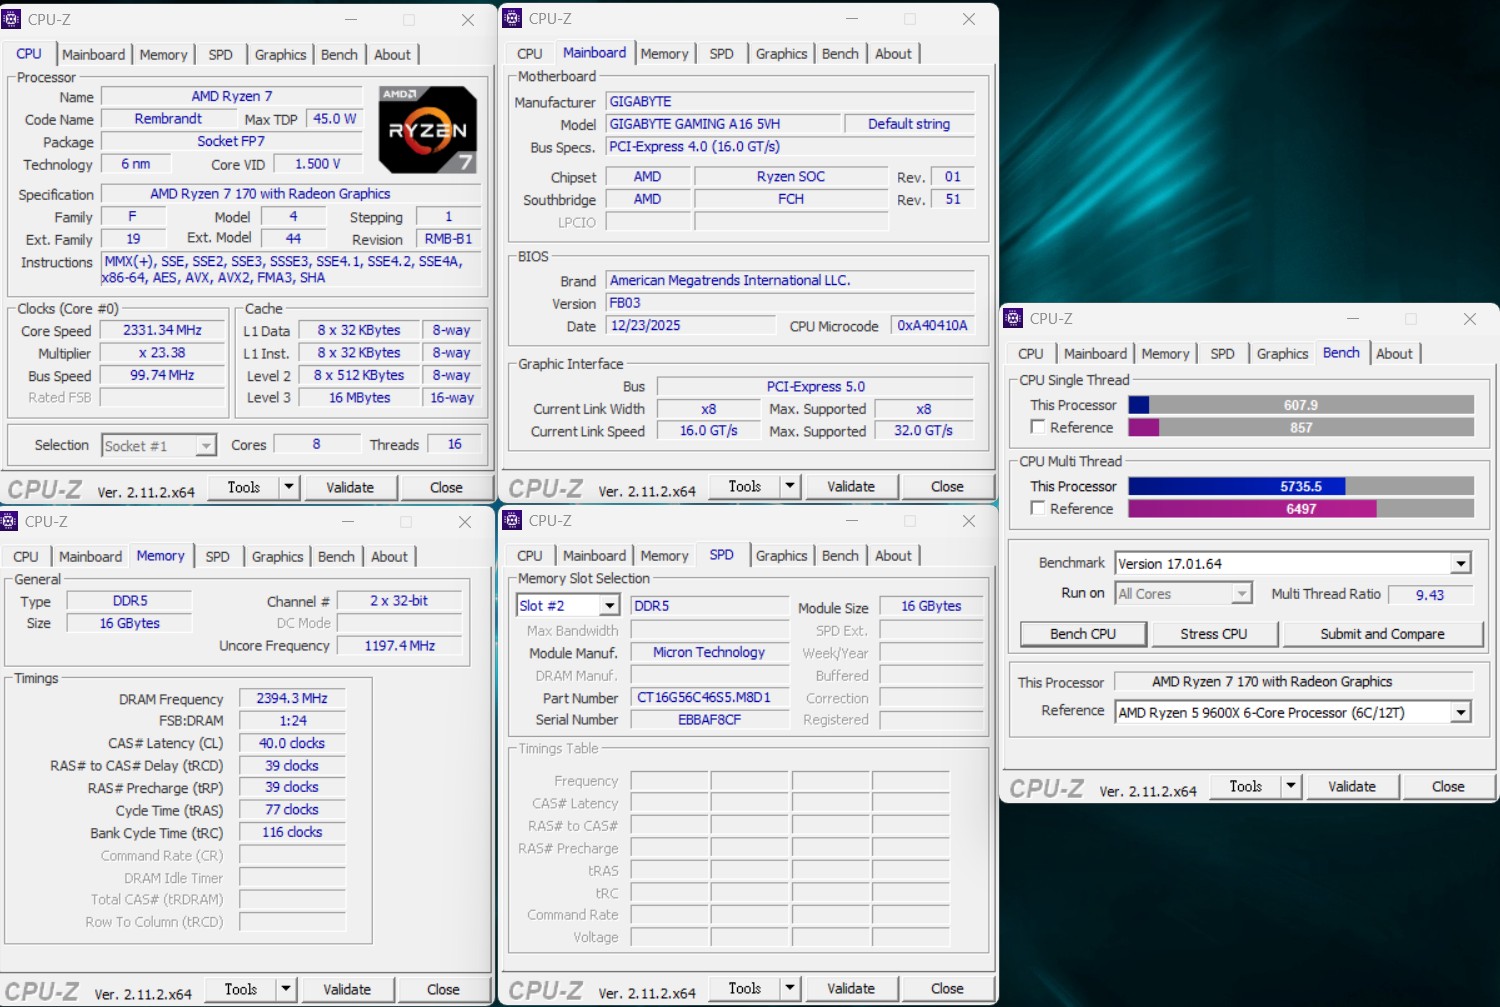Click Submit and Compare button
Screen dimensions: 1500x1007
click(1382, 634)
